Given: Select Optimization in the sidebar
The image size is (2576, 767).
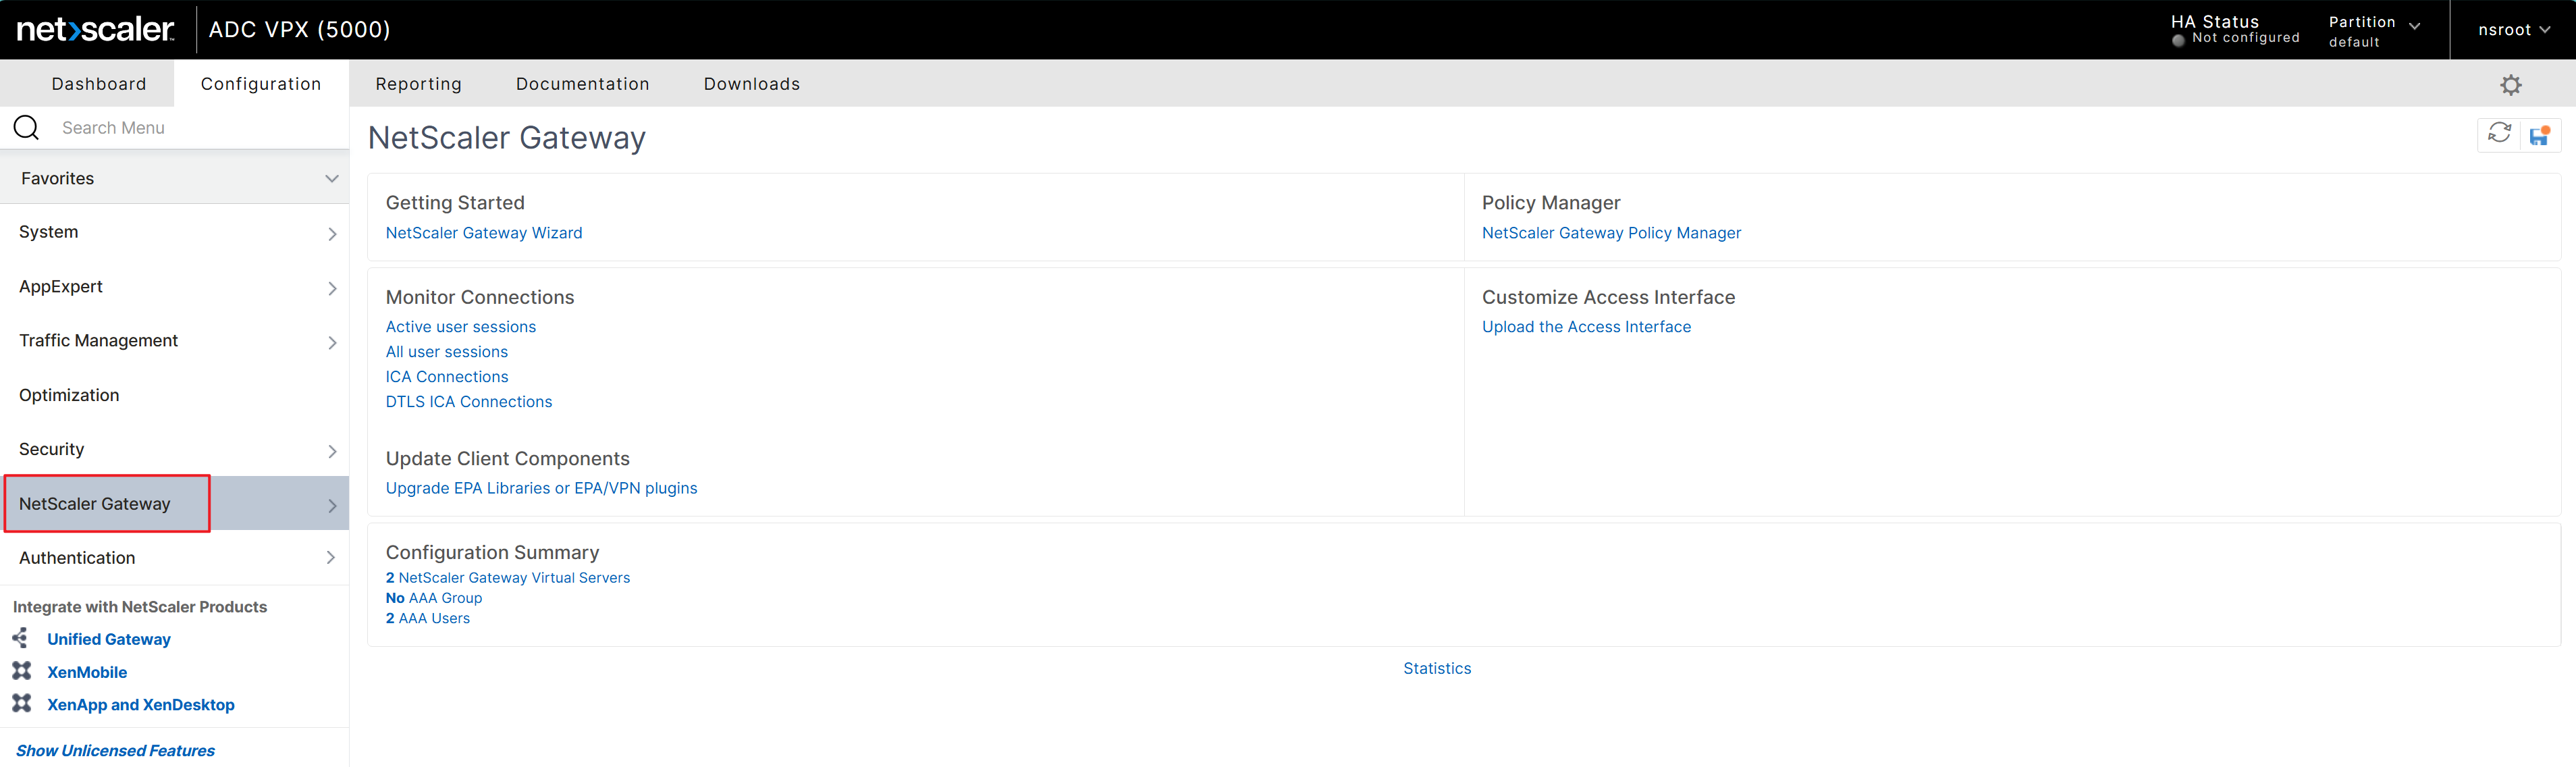Looking at the screenshot, I should 69,395.
